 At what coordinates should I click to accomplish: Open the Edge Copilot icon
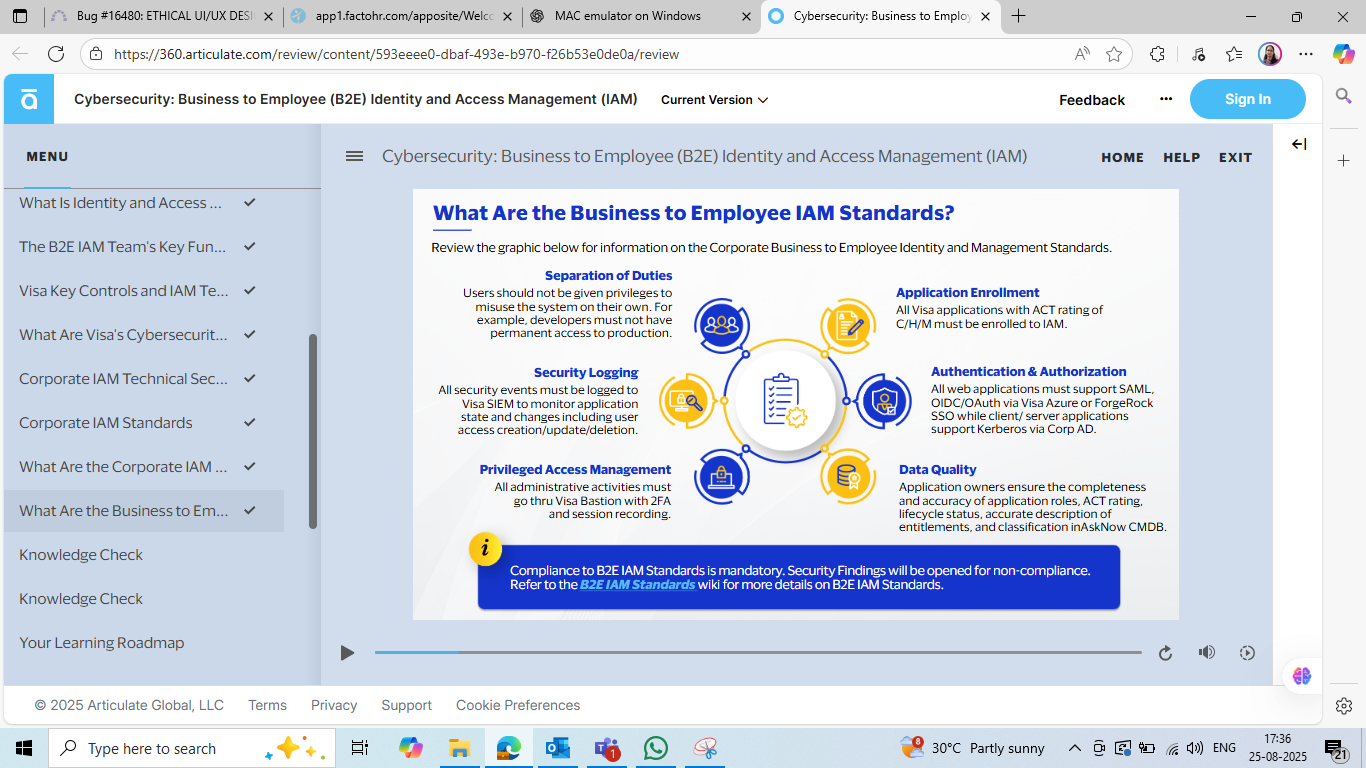[x=1343, y=54]
